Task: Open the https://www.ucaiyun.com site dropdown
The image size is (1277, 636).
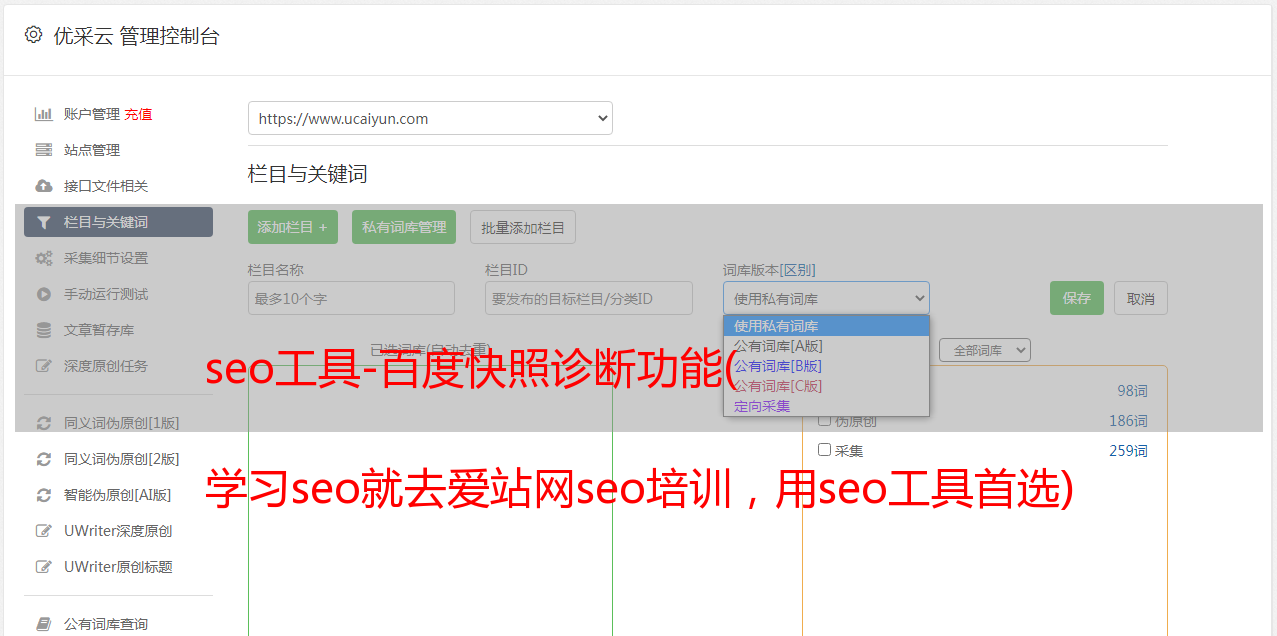Action: tap(430, 118)
